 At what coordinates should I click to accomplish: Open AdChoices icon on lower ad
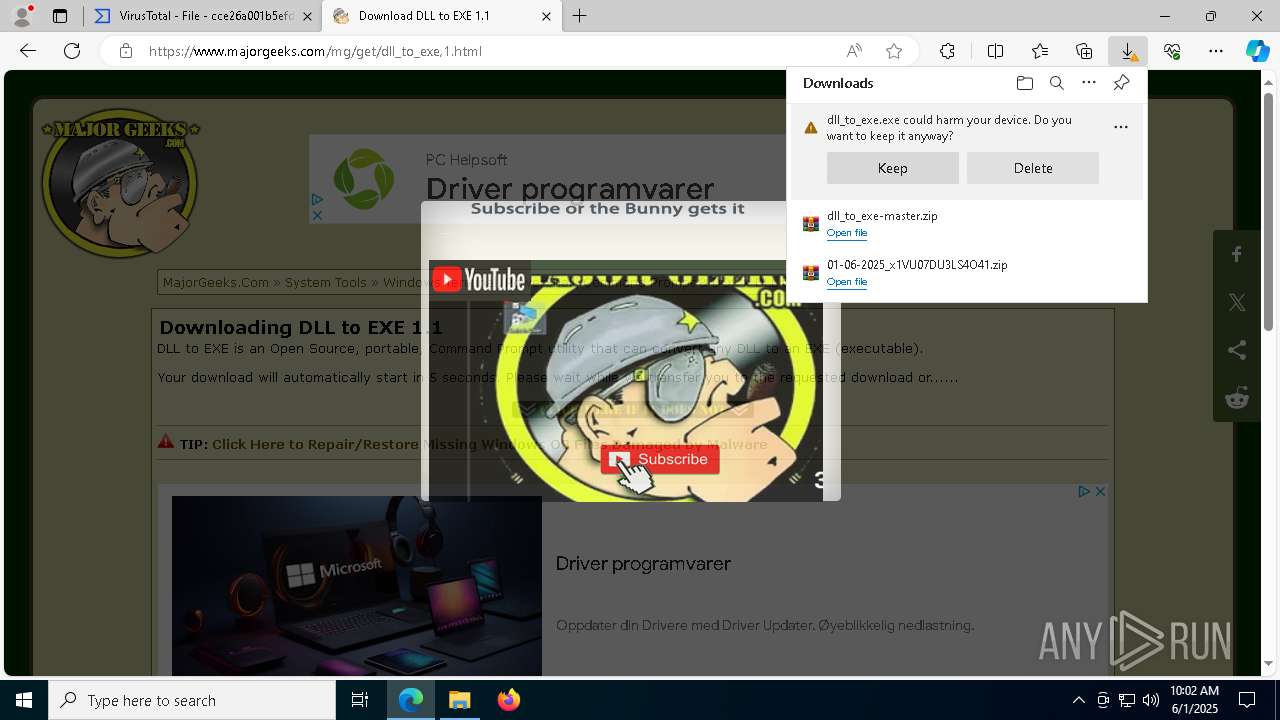(1084, 491)
